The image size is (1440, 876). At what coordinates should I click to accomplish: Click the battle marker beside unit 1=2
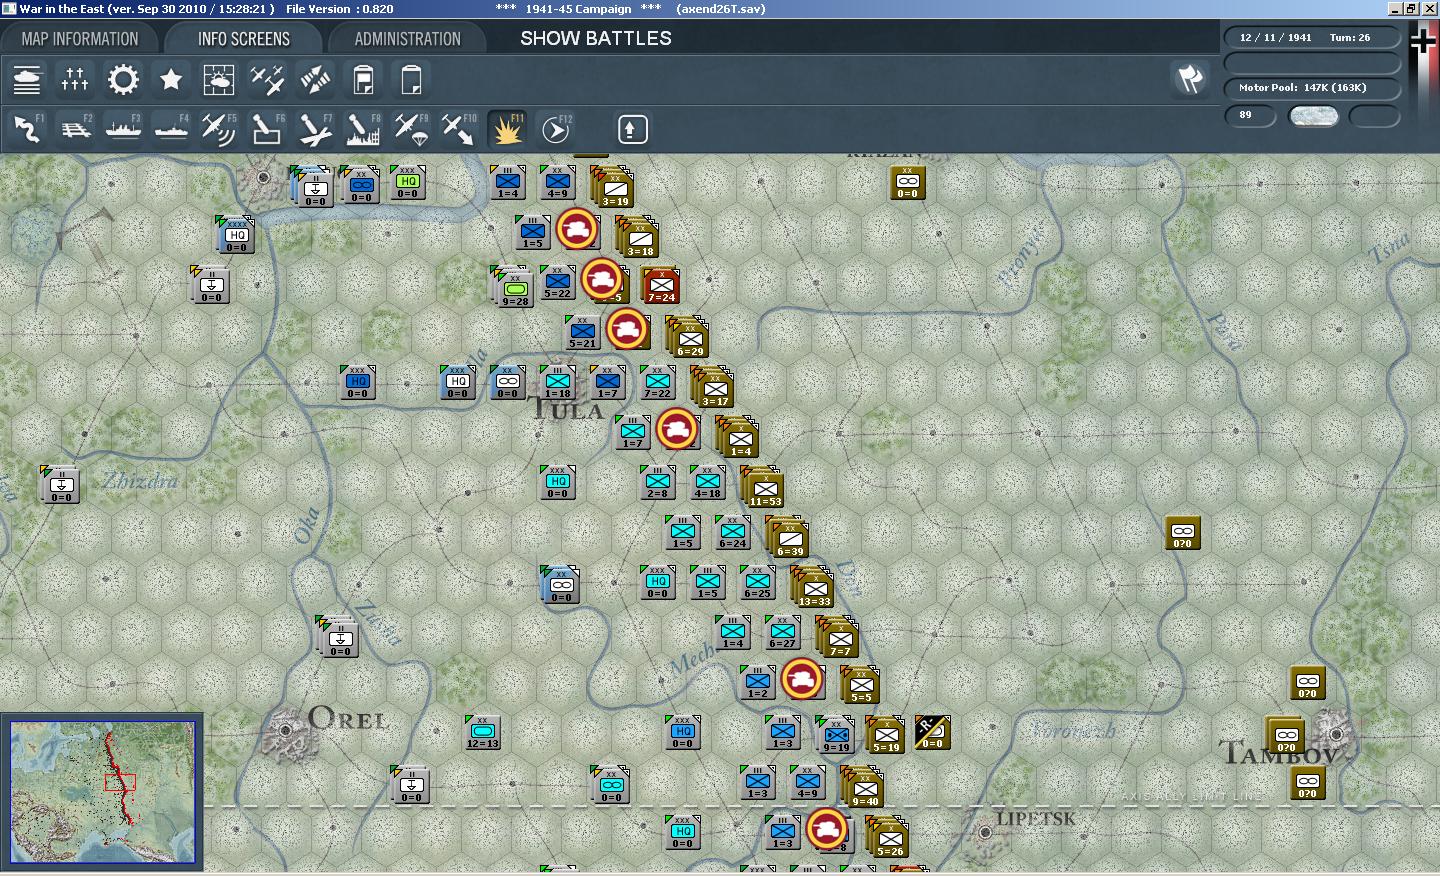click(802, 680)
